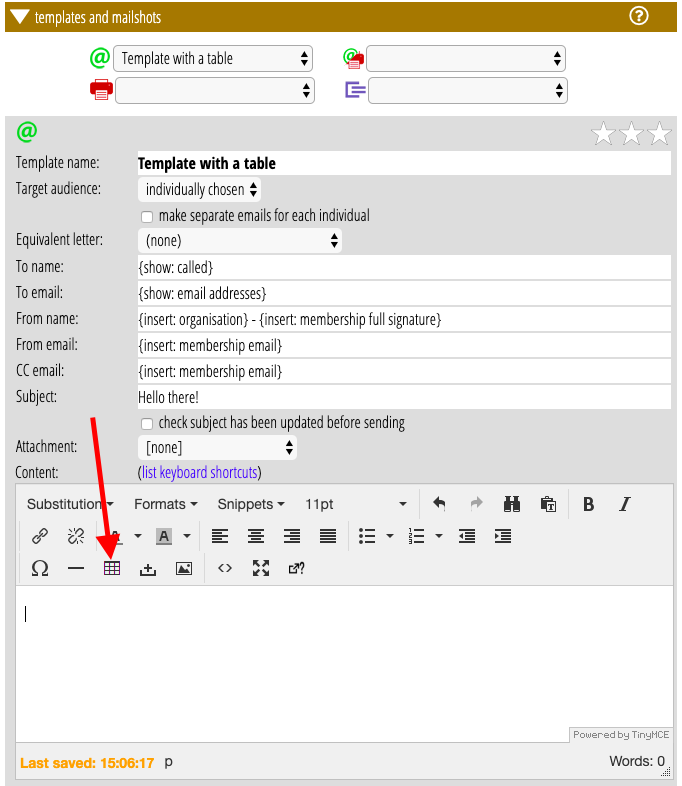The image size is (682, 786).
Task: Click the To name field
Action: [x=404, y=267]
